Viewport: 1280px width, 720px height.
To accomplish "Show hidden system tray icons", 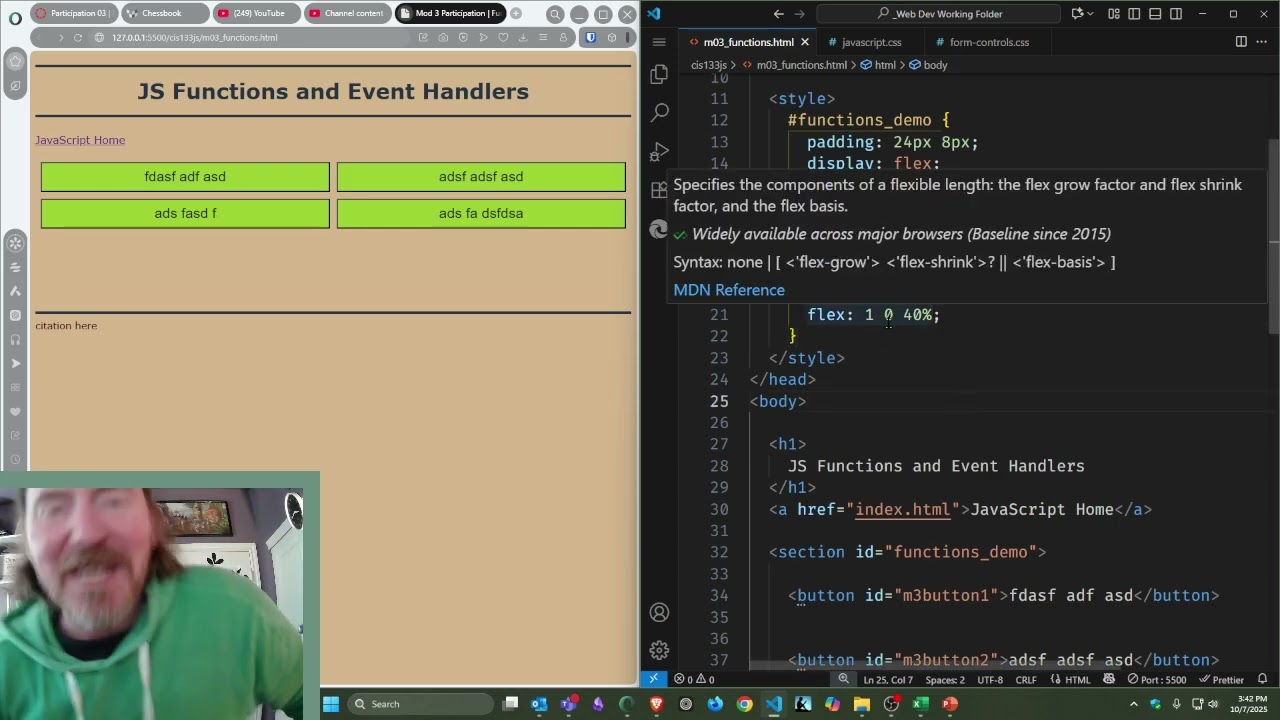I will (1134, 704).
